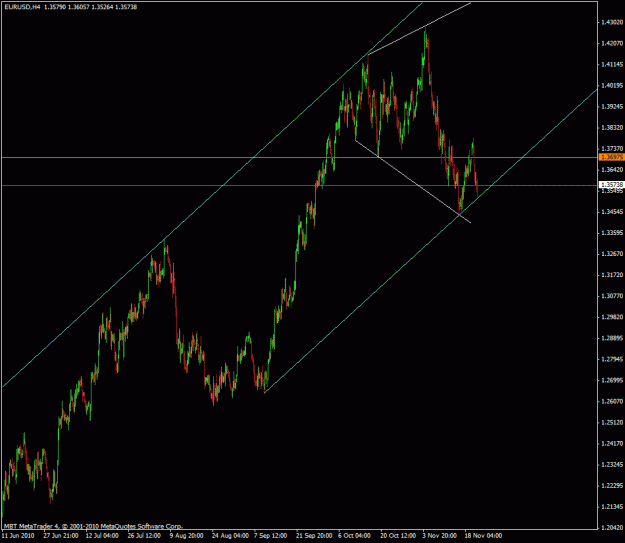Click the 24 Aug 04:00 time label
The image size is (625, 543).
pyautogui.click(x=229, y=536)
